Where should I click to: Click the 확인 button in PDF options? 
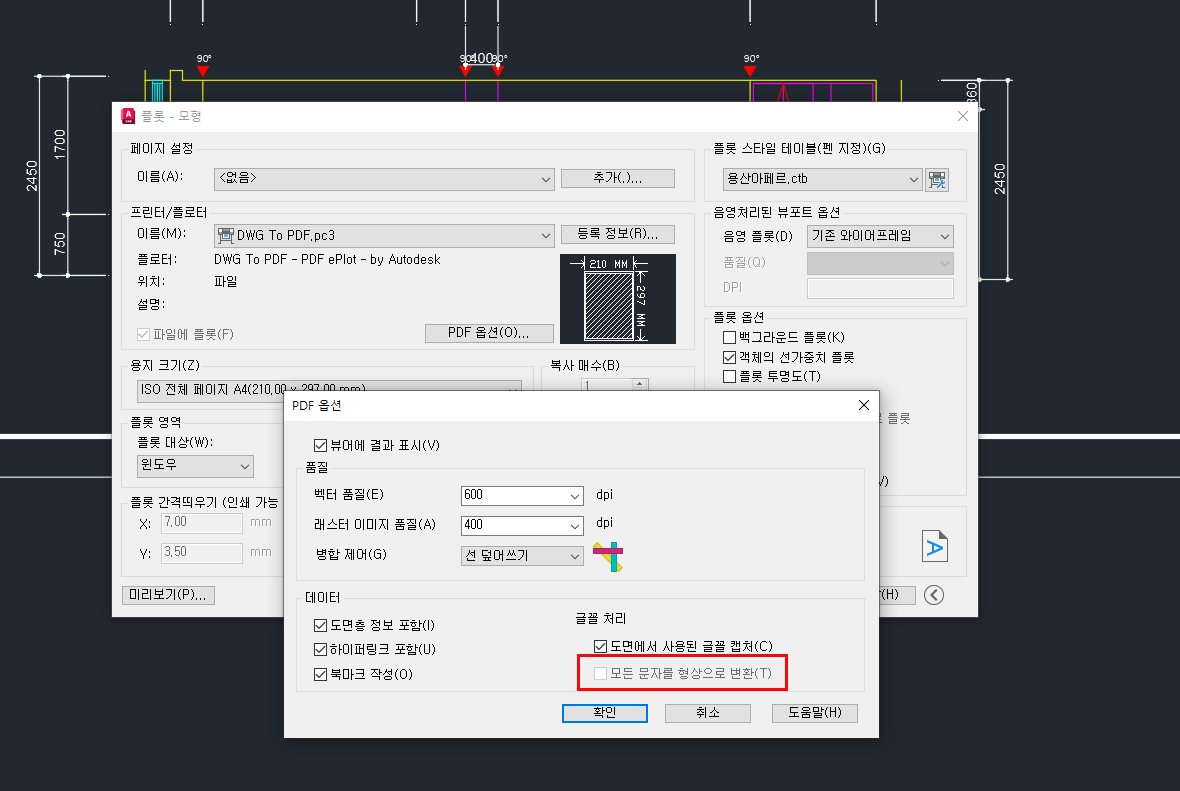tap(604, 713)
